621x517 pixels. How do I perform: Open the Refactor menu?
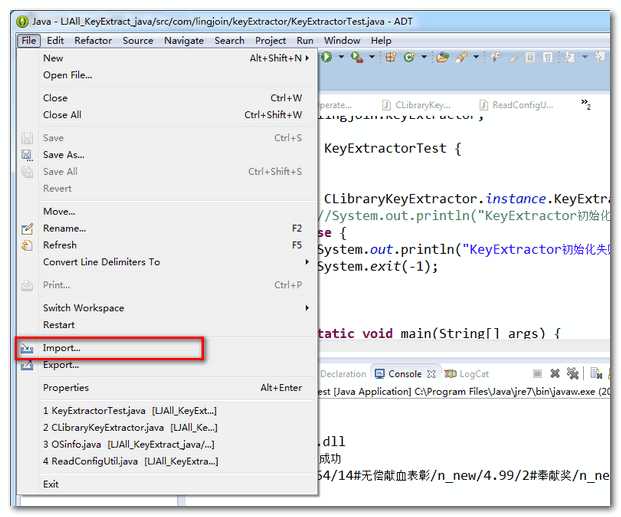click(x=93, y=40)
